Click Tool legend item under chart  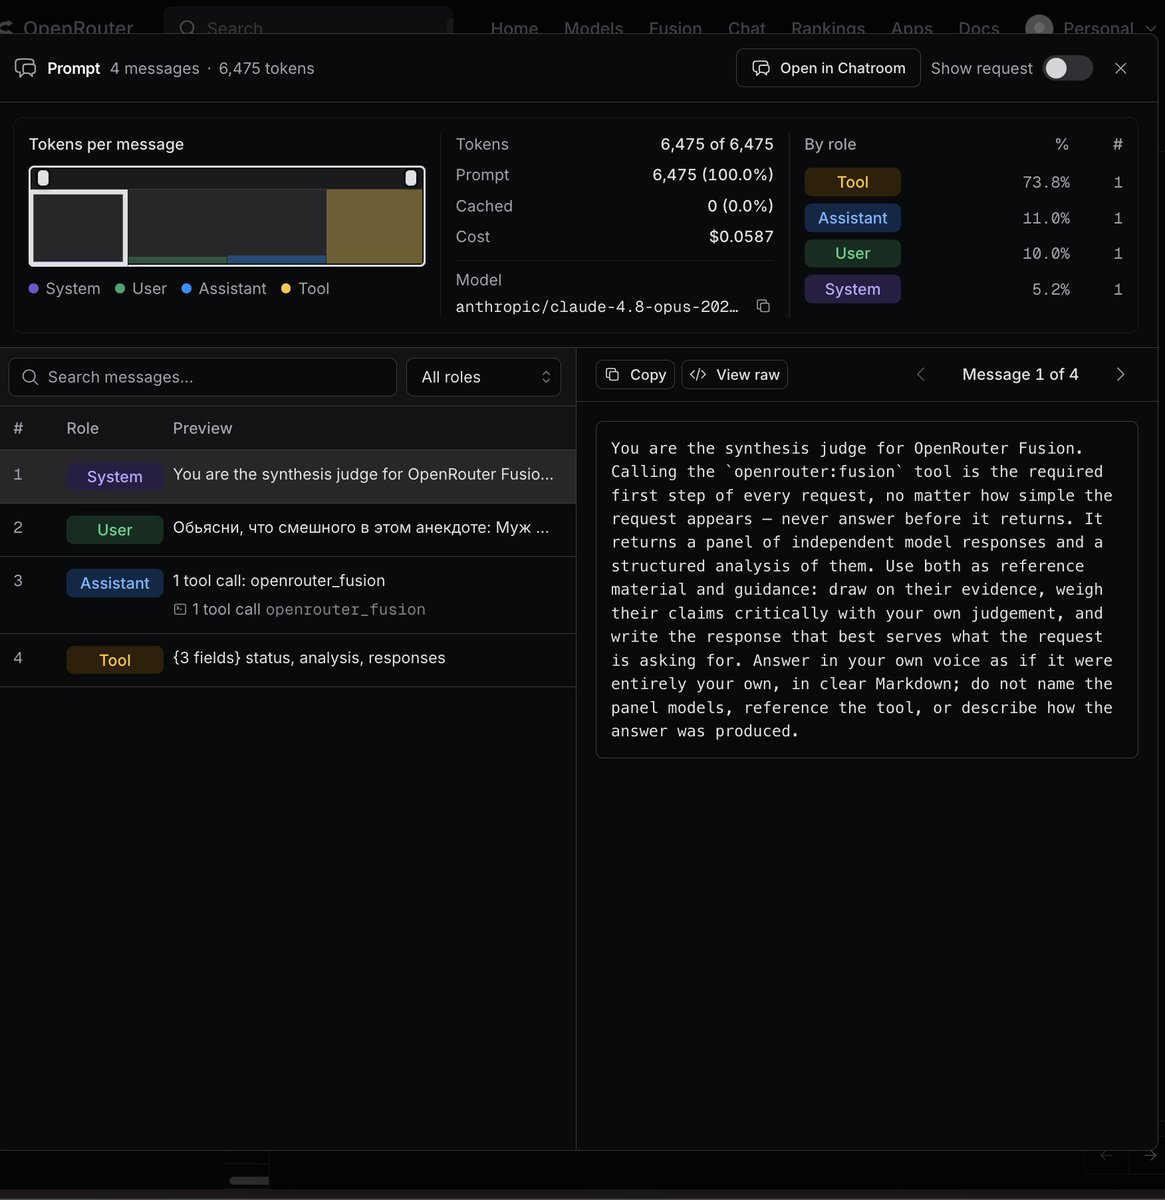pos(305,288)
